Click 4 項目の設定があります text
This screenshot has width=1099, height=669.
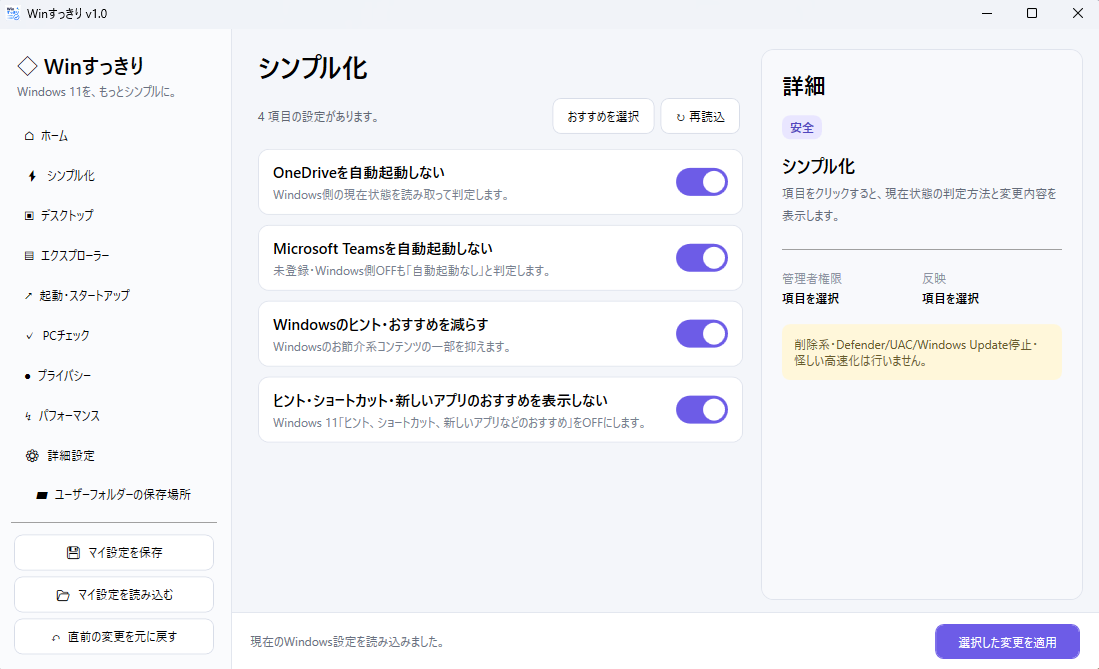click(319, 116)
